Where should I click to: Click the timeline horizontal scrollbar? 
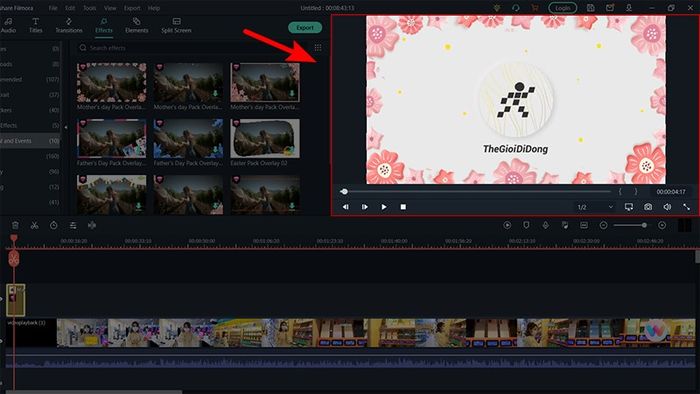[94, 392]
